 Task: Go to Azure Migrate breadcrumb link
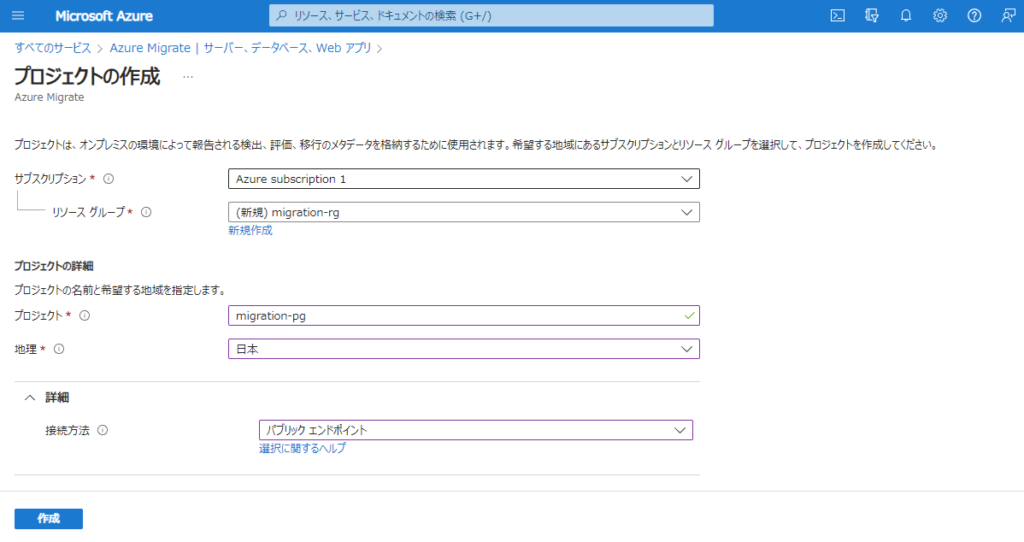coord(240,48)
